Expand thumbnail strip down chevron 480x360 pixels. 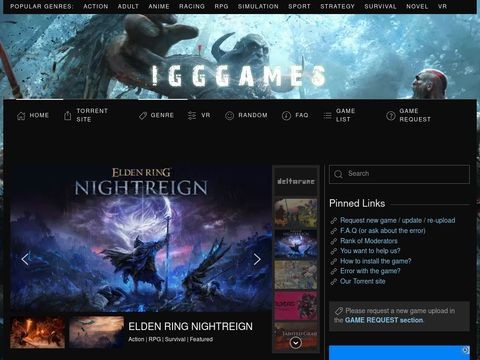coord(296,343)
